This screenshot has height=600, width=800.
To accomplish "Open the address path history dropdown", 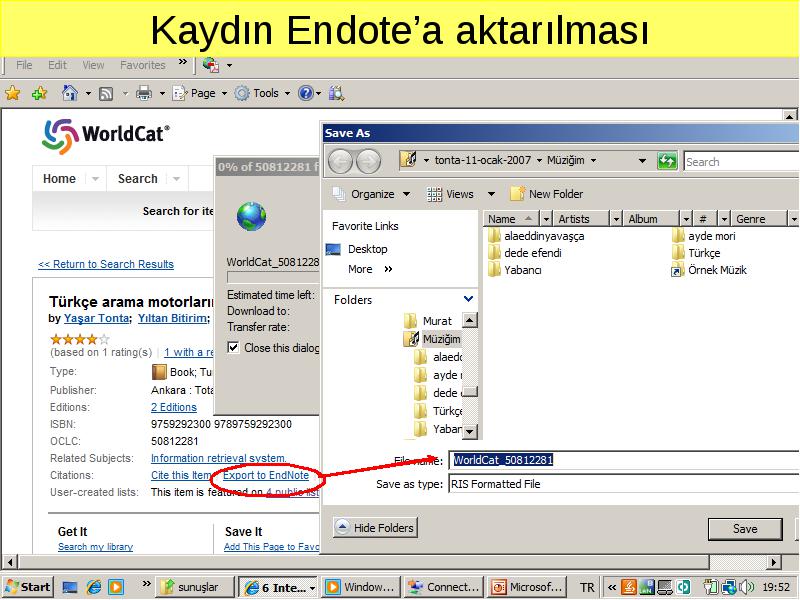I will (x=642, y=161).
